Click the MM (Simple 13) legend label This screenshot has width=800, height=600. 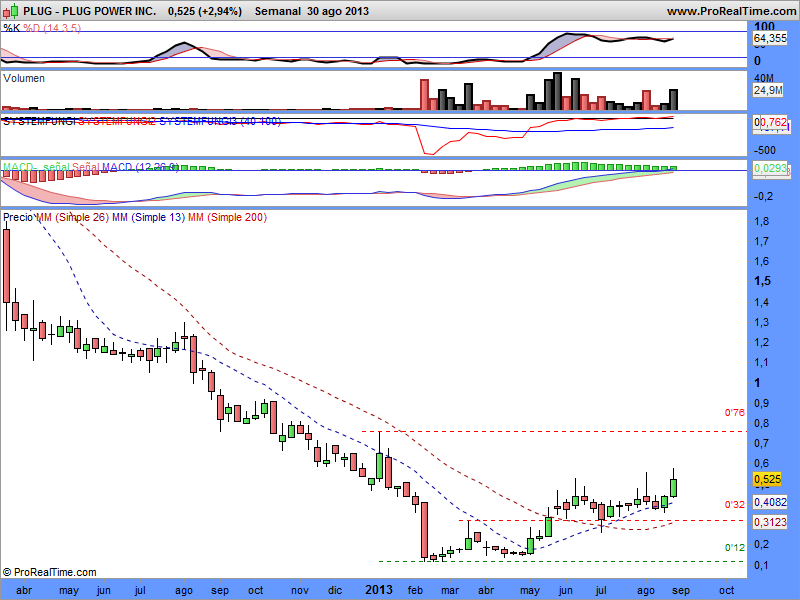pyautogui.click(x=148, y=217)
